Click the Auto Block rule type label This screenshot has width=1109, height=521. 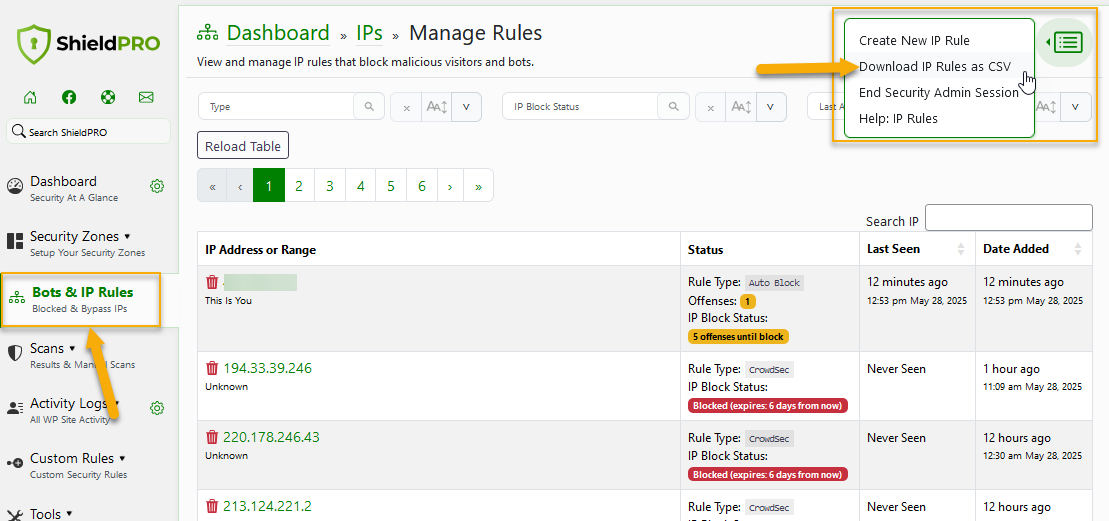774,283
